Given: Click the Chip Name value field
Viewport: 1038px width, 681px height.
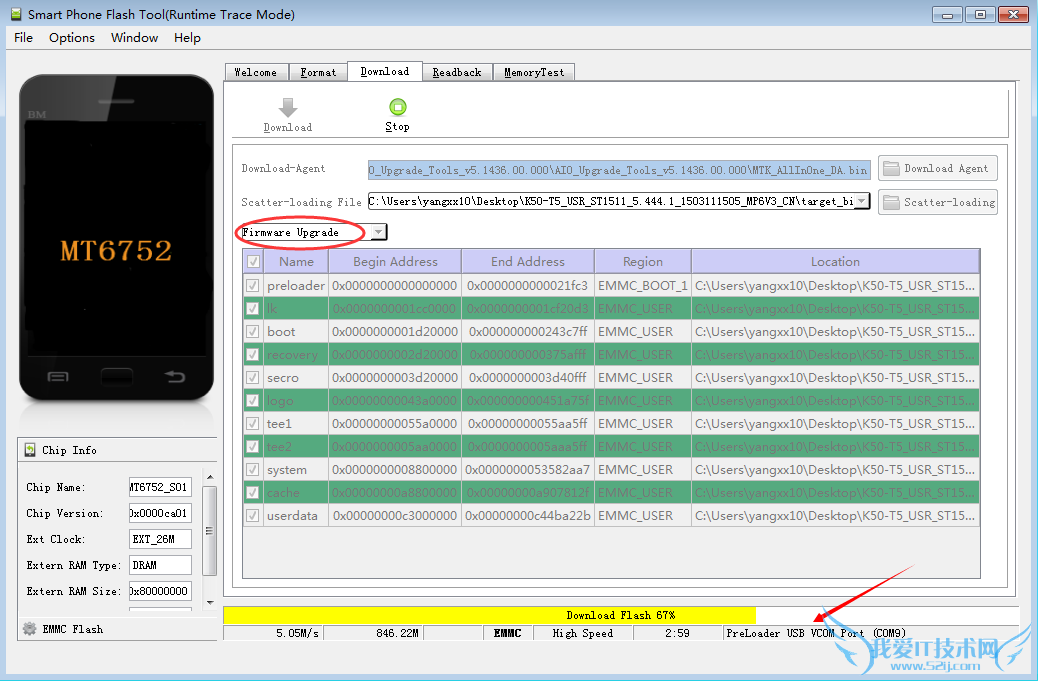Looking at the screenshot, I should click(x=160, y=487).
